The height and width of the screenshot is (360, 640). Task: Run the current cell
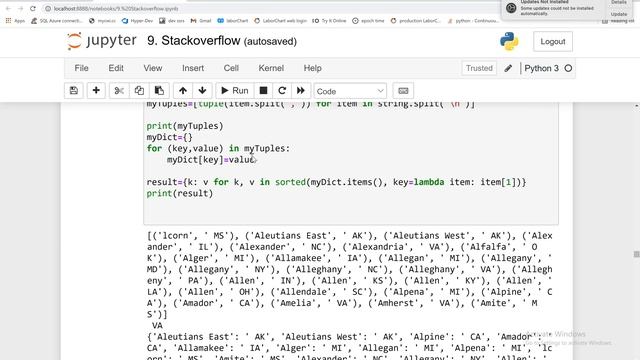click(x=235, y=91)
